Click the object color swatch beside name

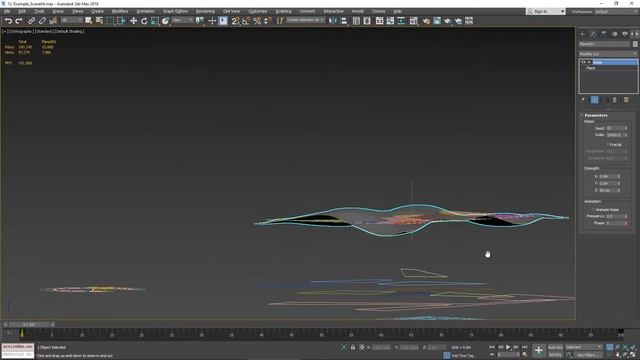[x=635, y=44]
